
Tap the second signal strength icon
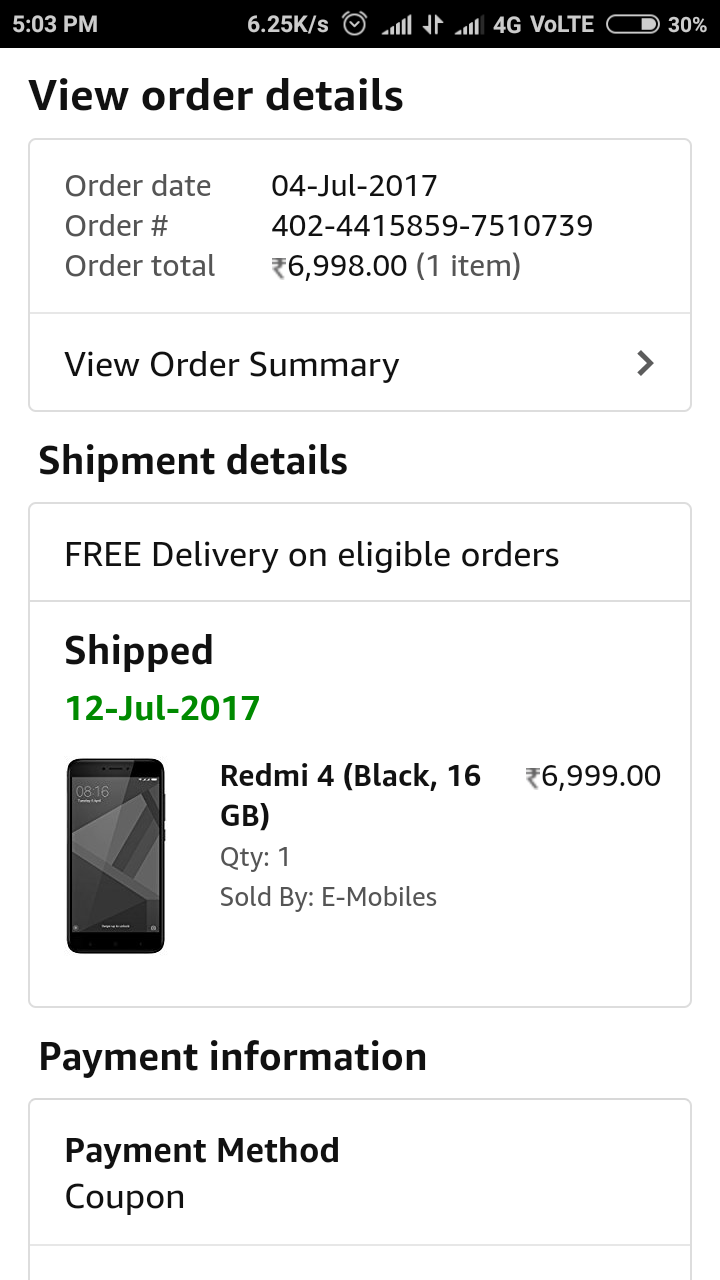[469, 24]
